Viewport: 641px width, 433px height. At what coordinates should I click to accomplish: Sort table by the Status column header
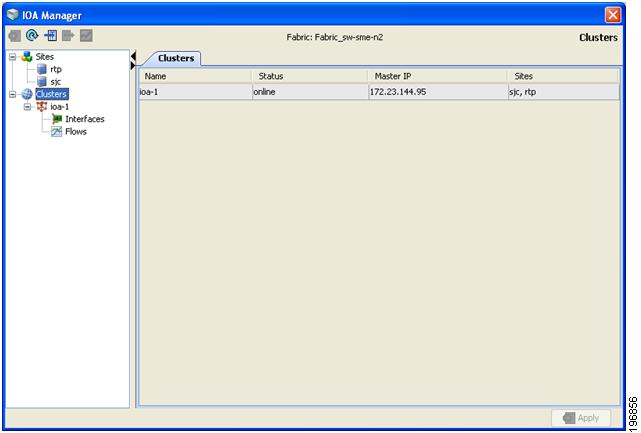tap(310, 76)
